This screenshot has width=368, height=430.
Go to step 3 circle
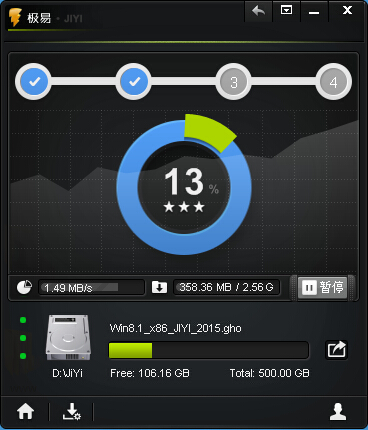pyautogui.click(x=233, y=82)
